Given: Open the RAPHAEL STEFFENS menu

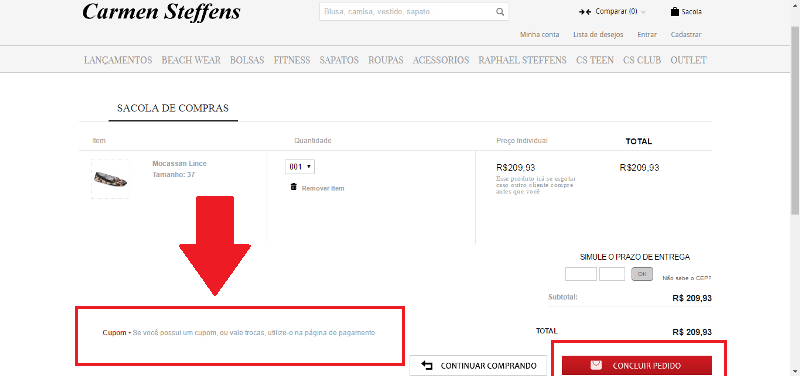Looking at the screenshot, I should [522, 60].
